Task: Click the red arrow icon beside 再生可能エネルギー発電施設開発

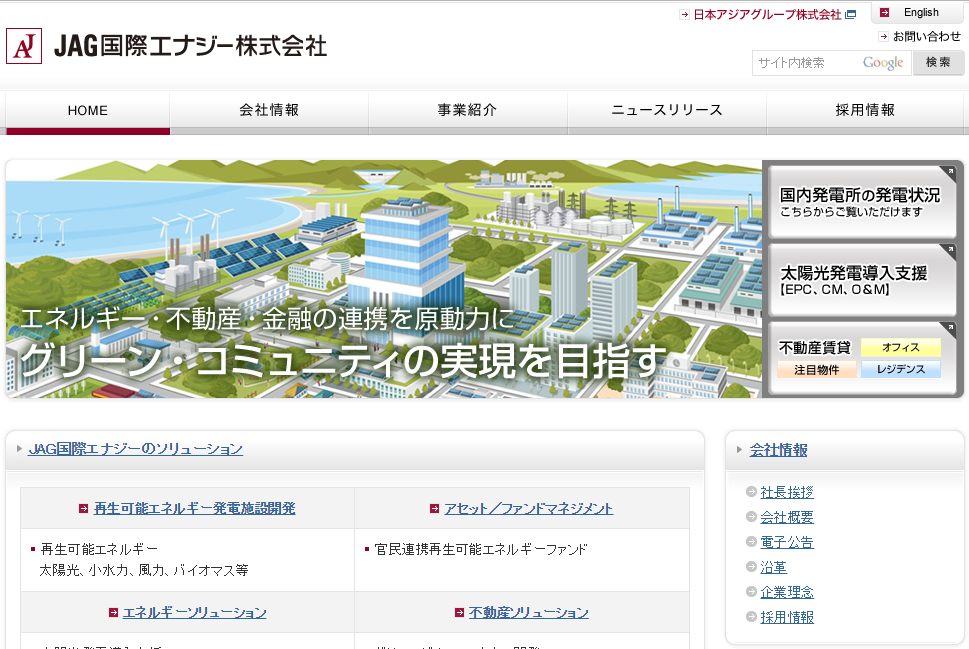Action: 83,509
